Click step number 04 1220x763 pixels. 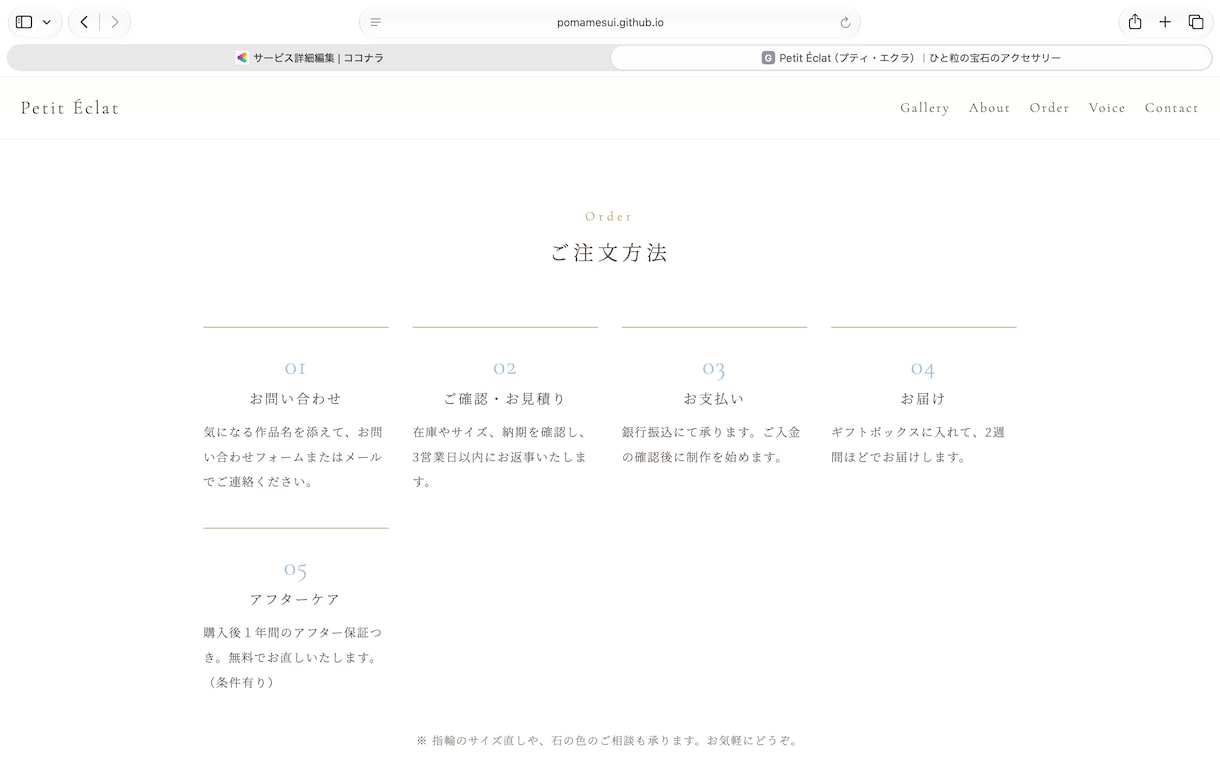(923, 369)
